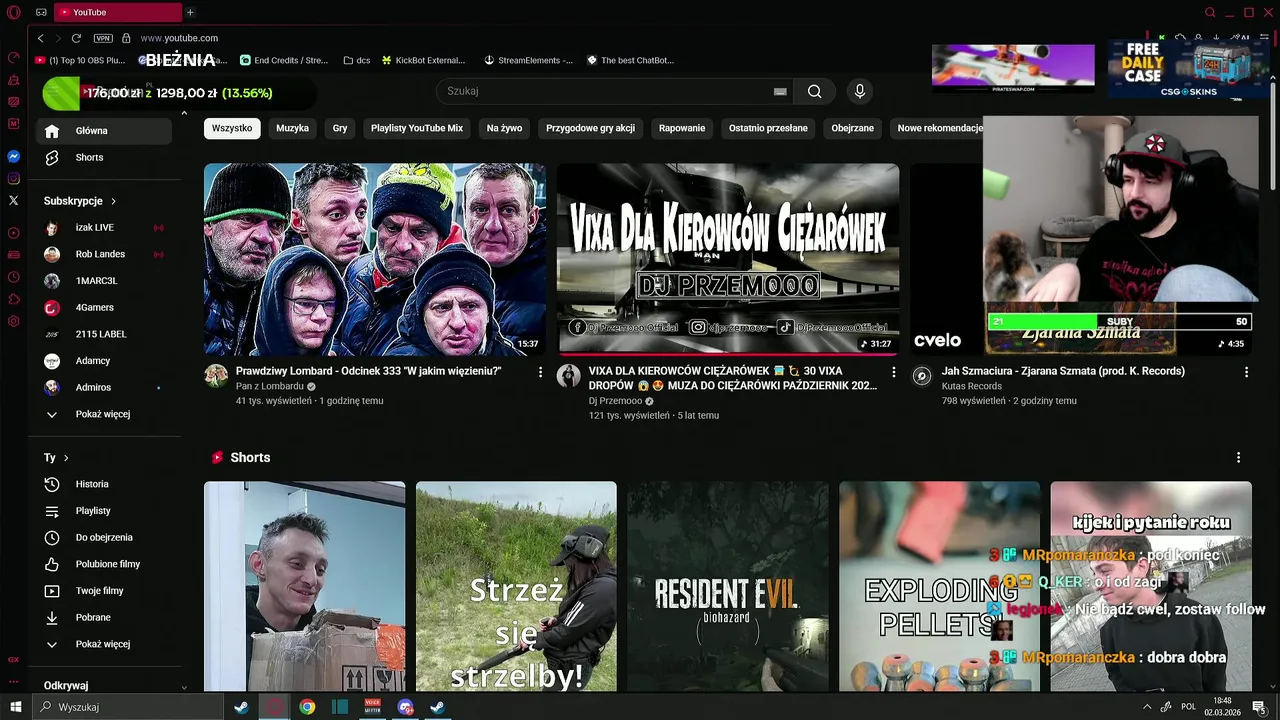This screenshot has height=720, width=1280.
Task: Open Admiros subscription channel
Action: [104, 387]
